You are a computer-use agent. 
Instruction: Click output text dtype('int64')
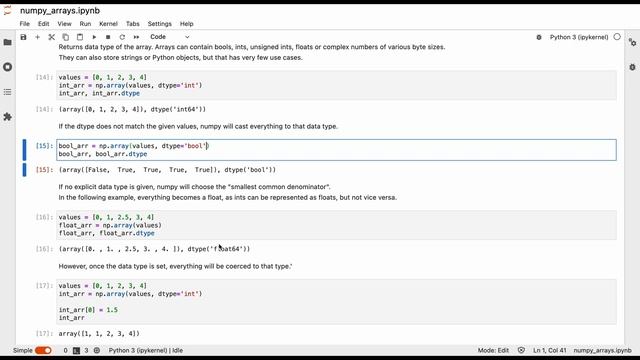coord(178,109)
